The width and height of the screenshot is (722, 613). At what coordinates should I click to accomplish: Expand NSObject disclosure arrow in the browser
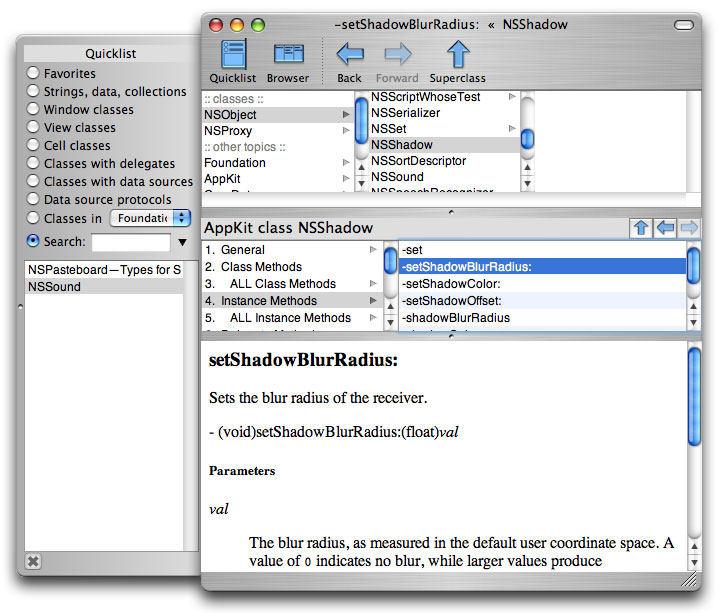(346, 114)
